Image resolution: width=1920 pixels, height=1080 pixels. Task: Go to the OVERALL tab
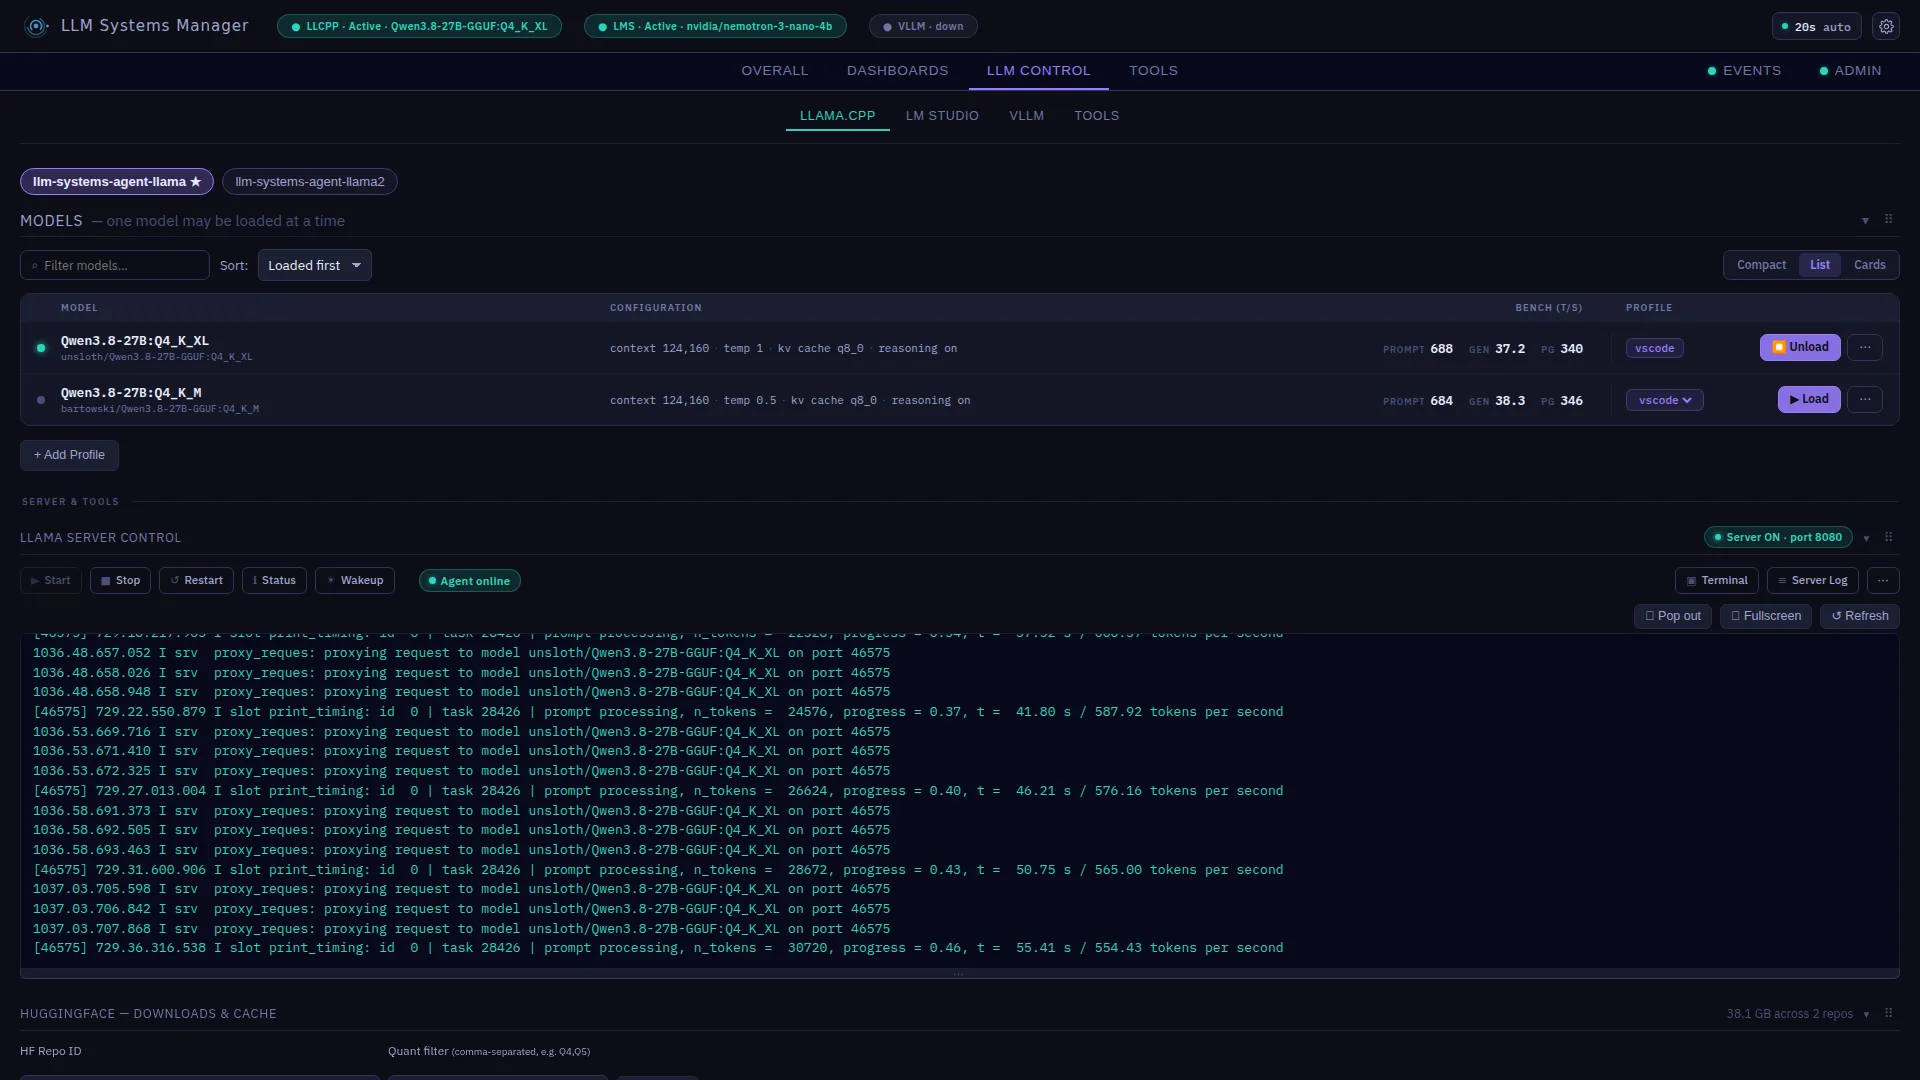(774, 71)
